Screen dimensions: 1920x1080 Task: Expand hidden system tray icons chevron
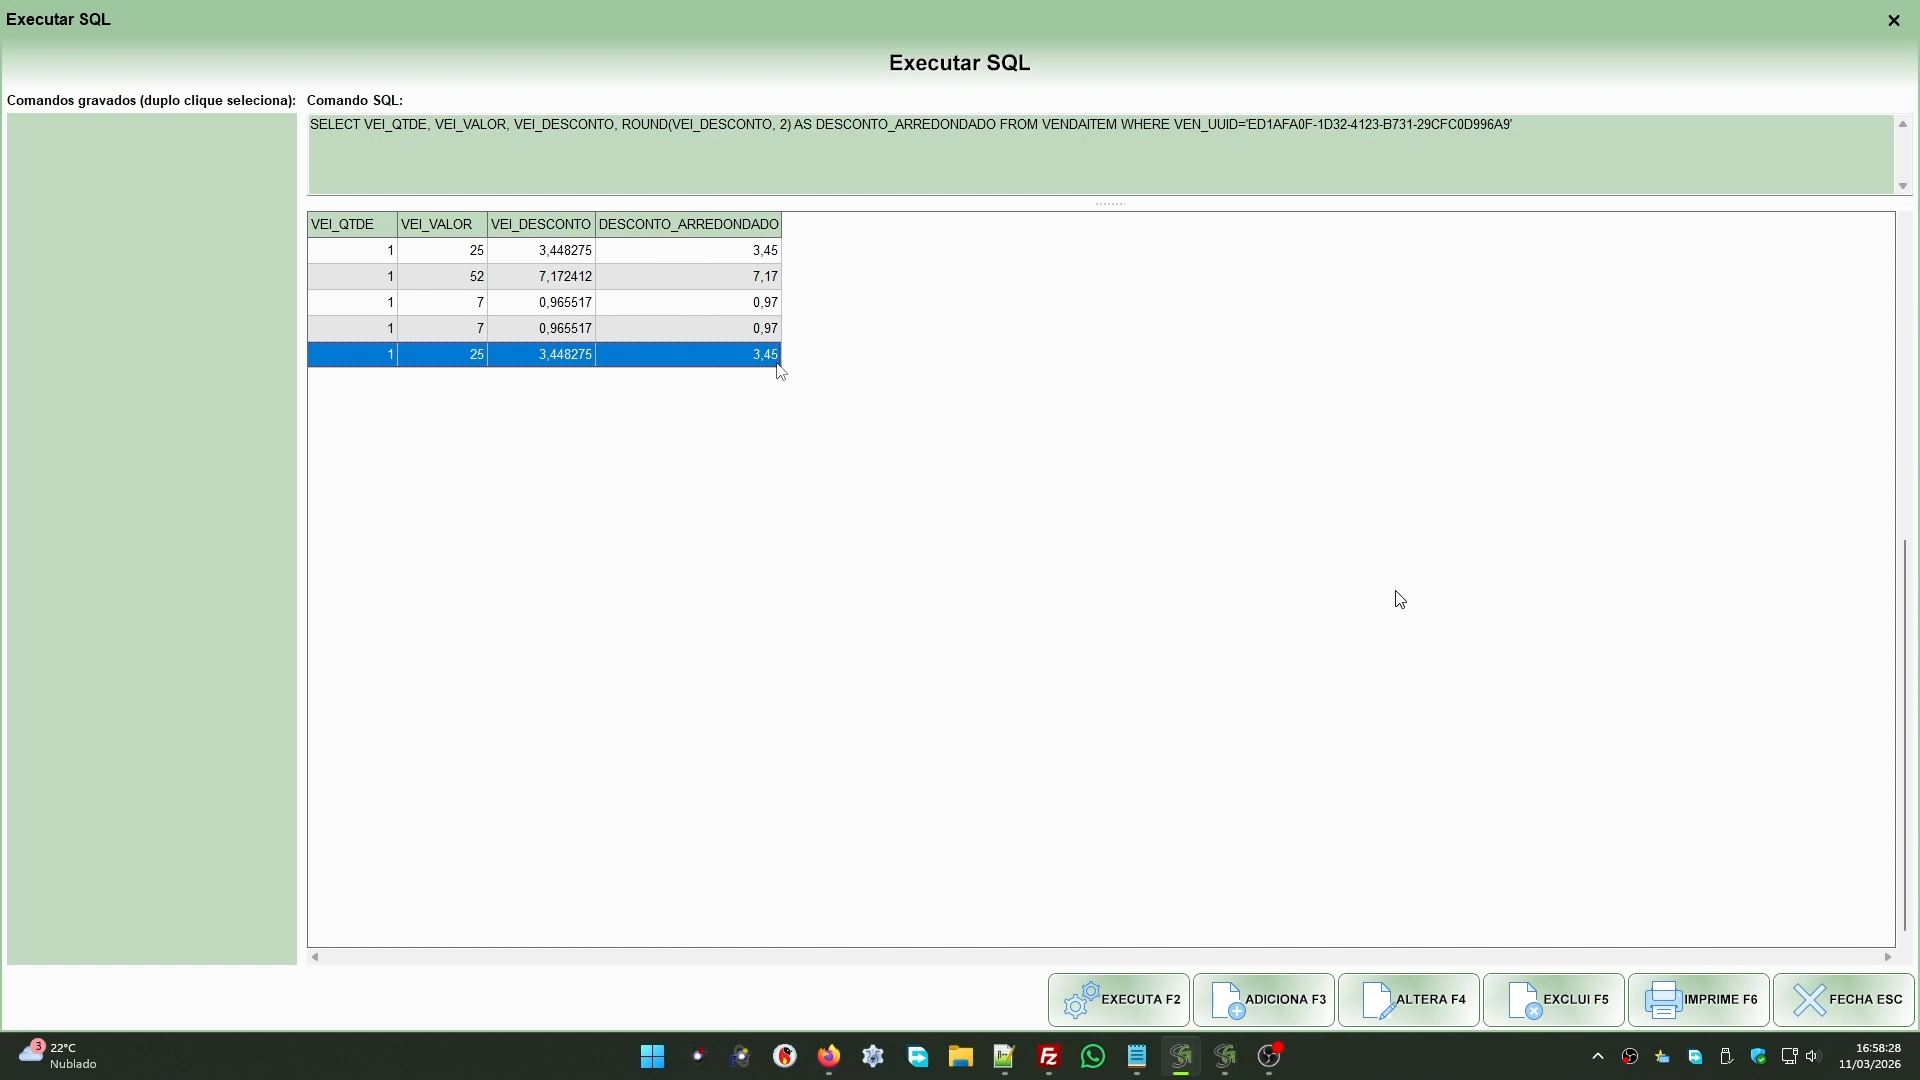pyautogui.click(x=1597, y=1056)
